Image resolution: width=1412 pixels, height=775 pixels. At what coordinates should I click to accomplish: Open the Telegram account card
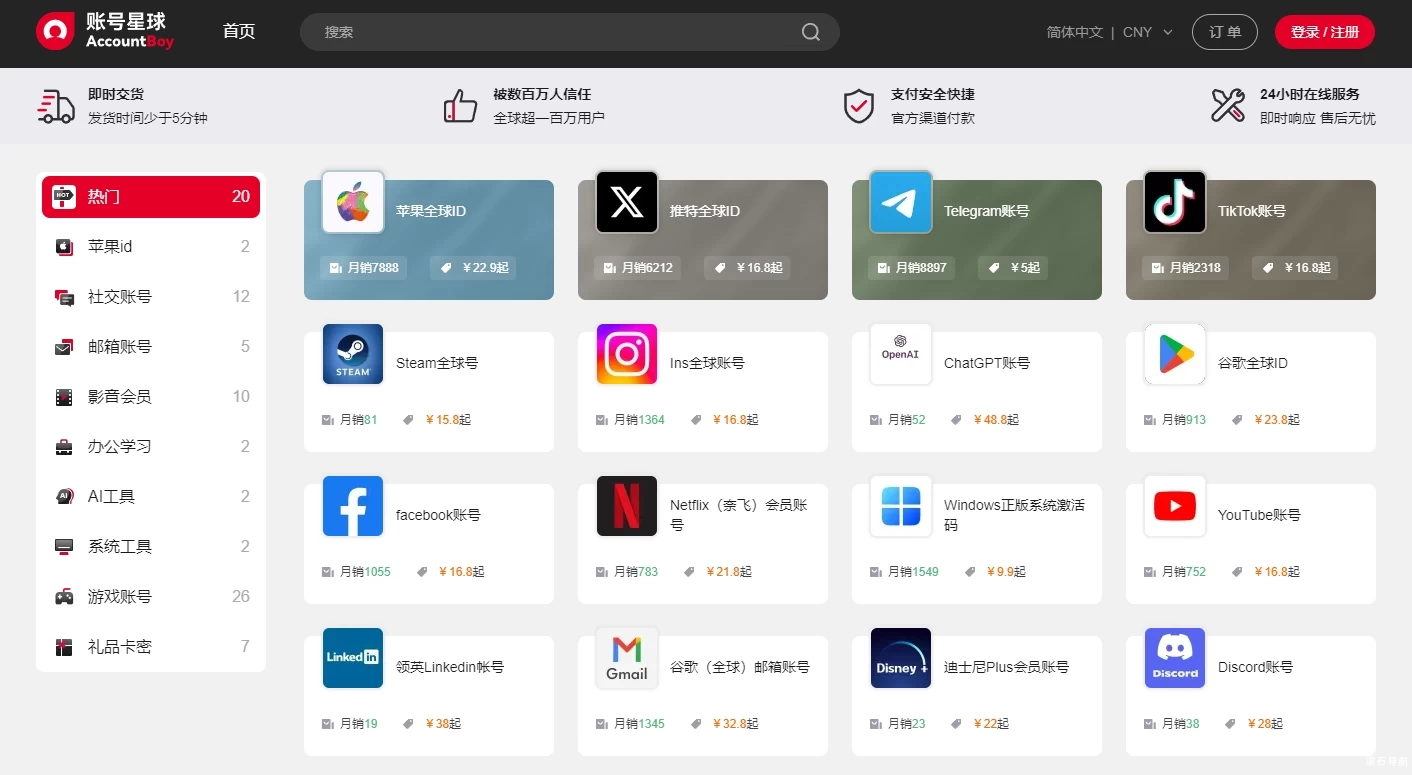click(976, 240)
